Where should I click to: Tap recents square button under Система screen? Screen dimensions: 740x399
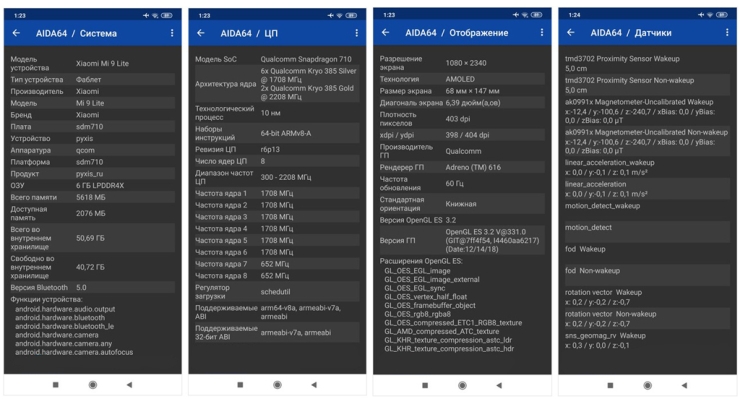56,385
